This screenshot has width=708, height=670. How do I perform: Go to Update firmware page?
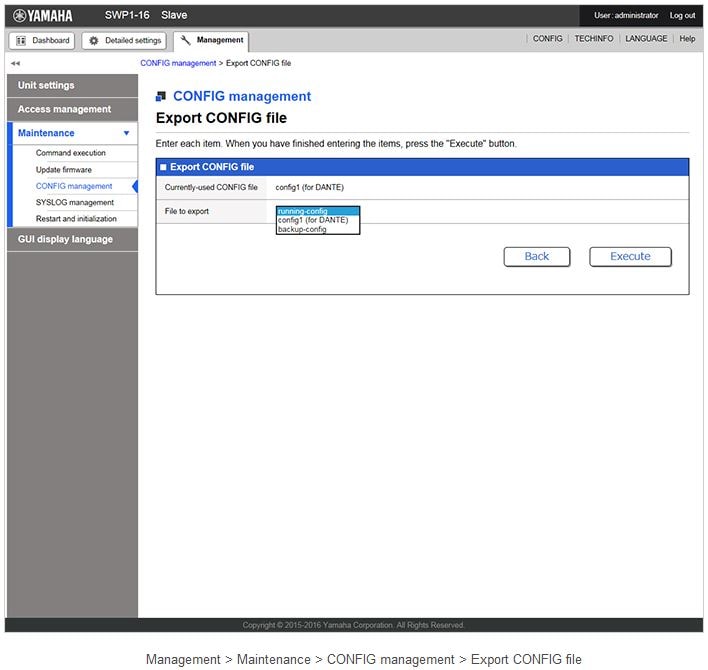point(64,170)
